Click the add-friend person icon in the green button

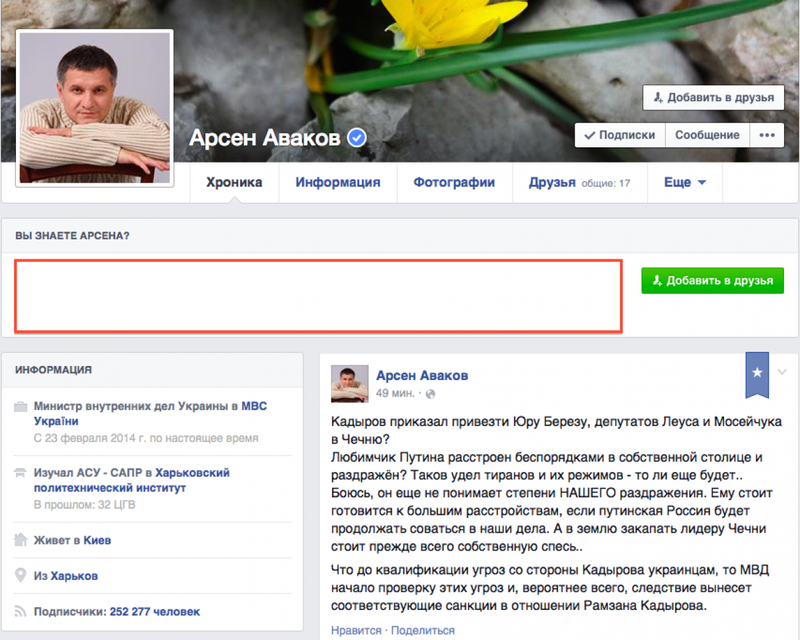tap(656, 281)
